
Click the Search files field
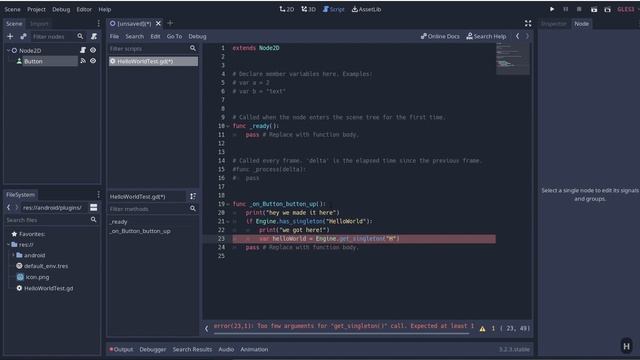[x=51, y=220]
